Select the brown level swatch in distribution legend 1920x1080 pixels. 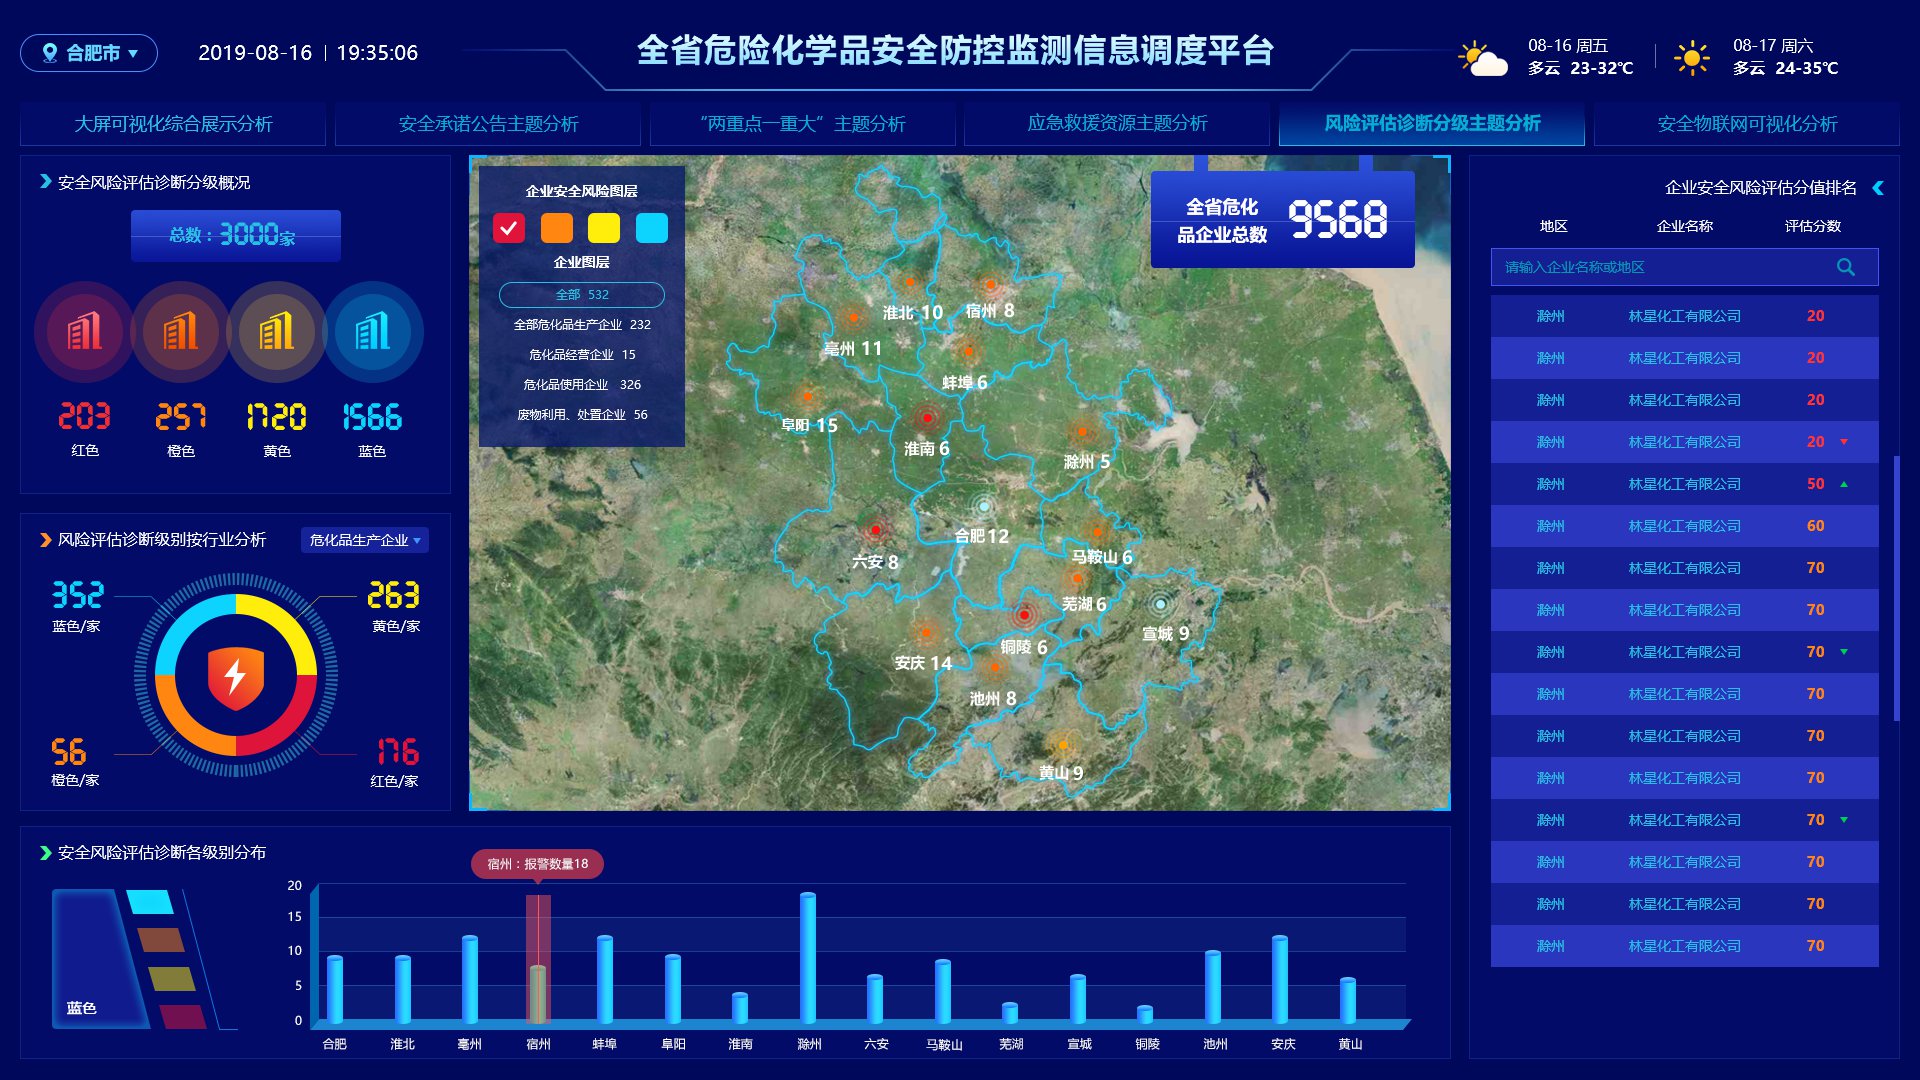pyautogui.click(x=160, y=940)
